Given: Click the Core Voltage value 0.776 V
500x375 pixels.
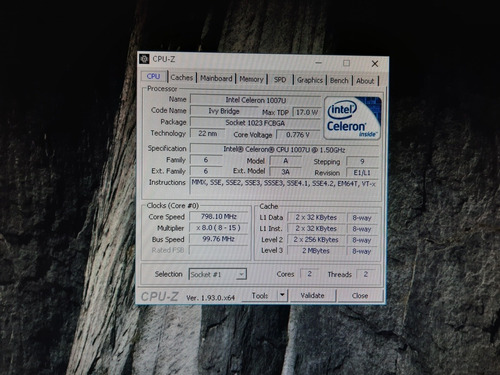Looking at the screenshot, I should (x=298, y=135).
